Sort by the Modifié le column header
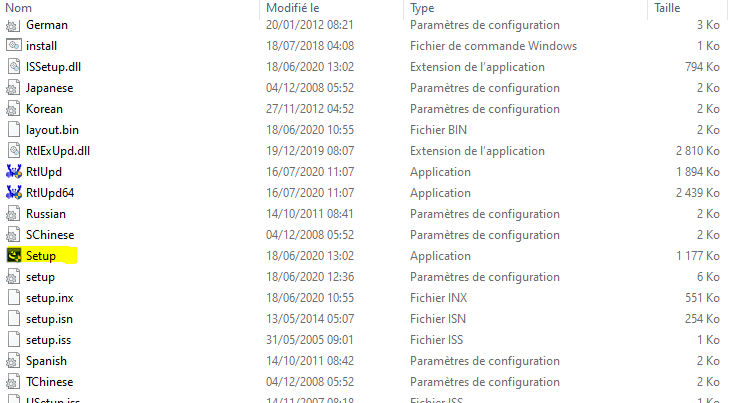This screenshot has width=740, height=403. 292,7
